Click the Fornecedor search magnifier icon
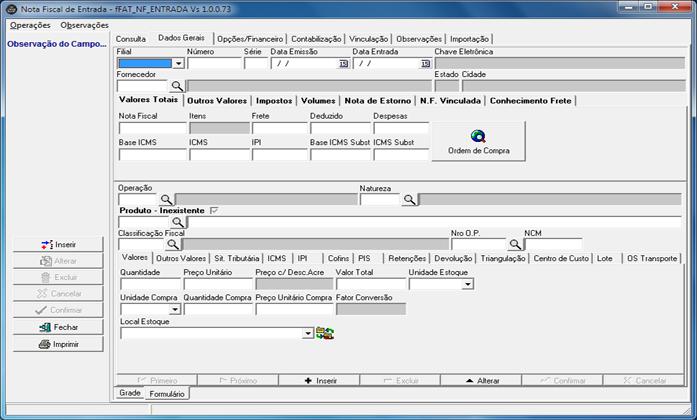The image size is (697, 420). pyautogui.click(x=177, y=86)
